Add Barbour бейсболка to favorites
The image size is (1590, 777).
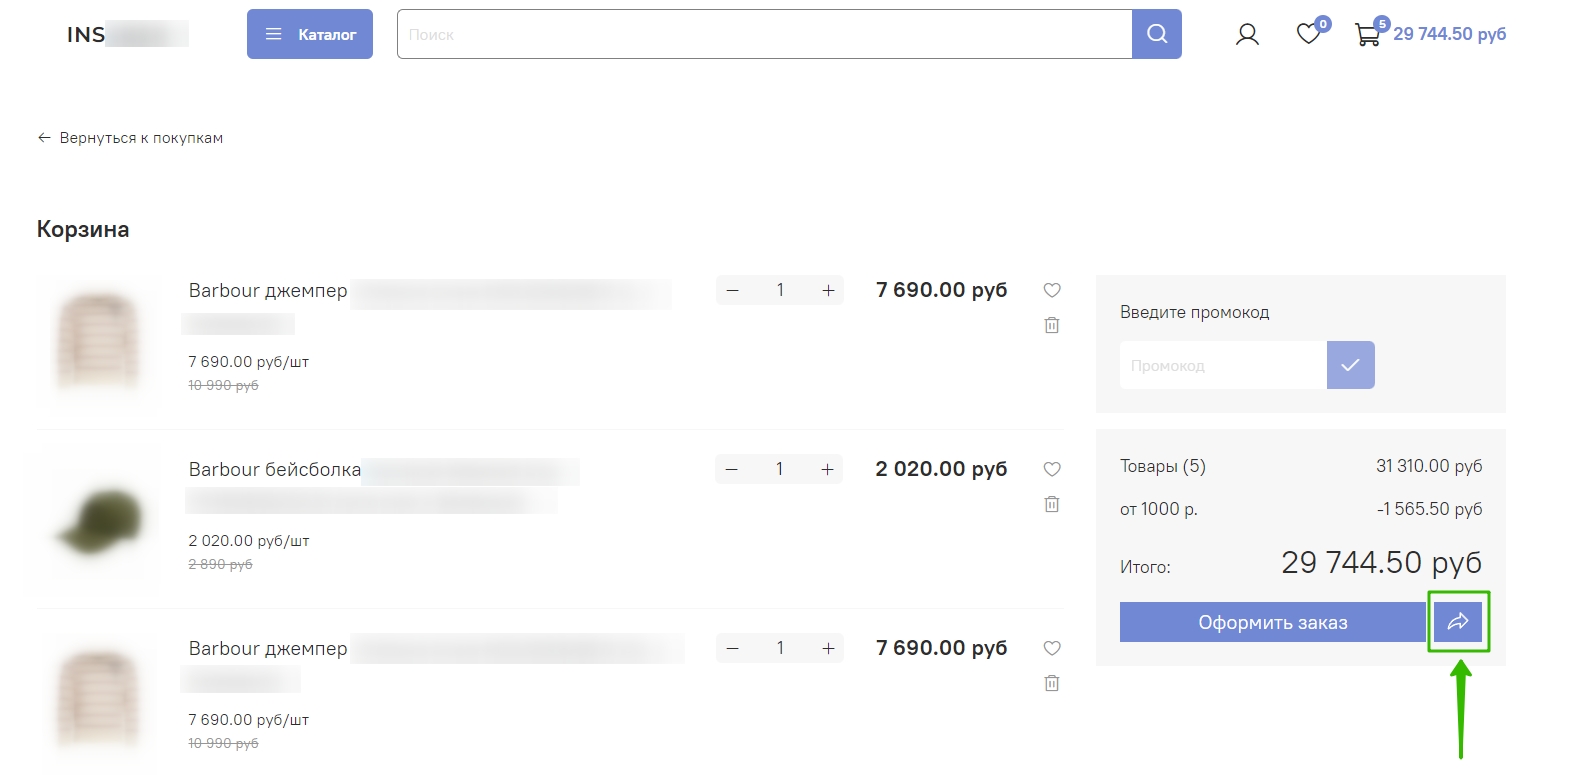point(1052,469)
